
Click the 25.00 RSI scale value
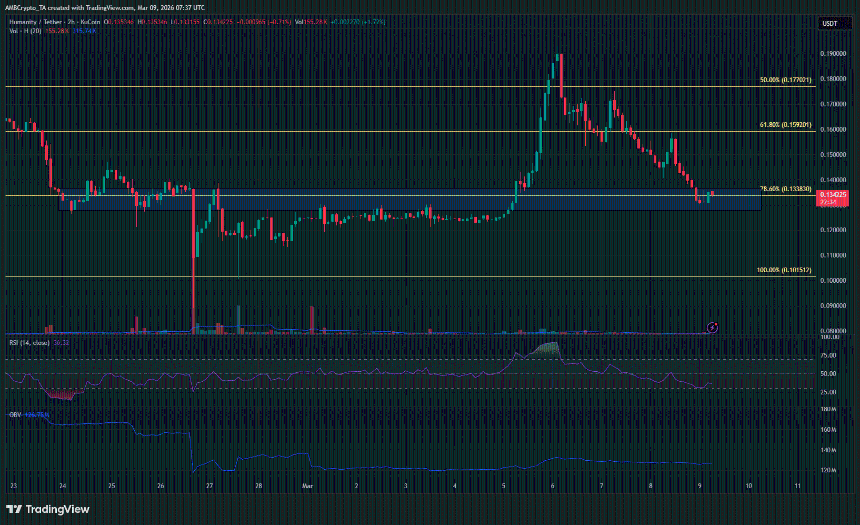click(829, 392)
